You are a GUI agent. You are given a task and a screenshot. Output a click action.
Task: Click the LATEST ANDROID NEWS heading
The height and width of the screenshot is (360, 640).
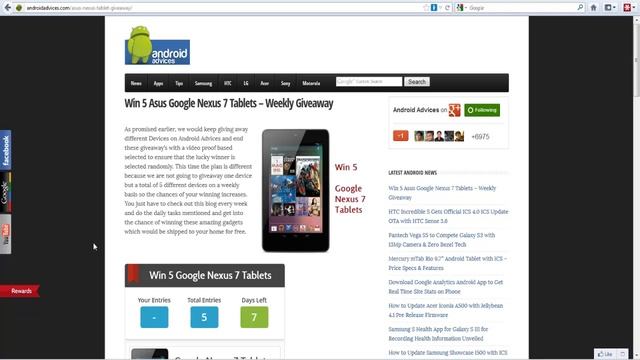(412, 173)
